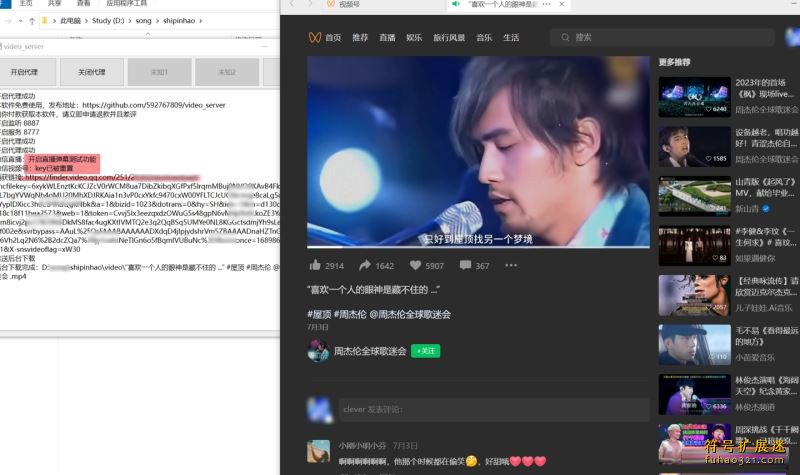Open the 周杰伦全球歌迷会 channel name link
The image size is (800, 475).
(370, 351)
